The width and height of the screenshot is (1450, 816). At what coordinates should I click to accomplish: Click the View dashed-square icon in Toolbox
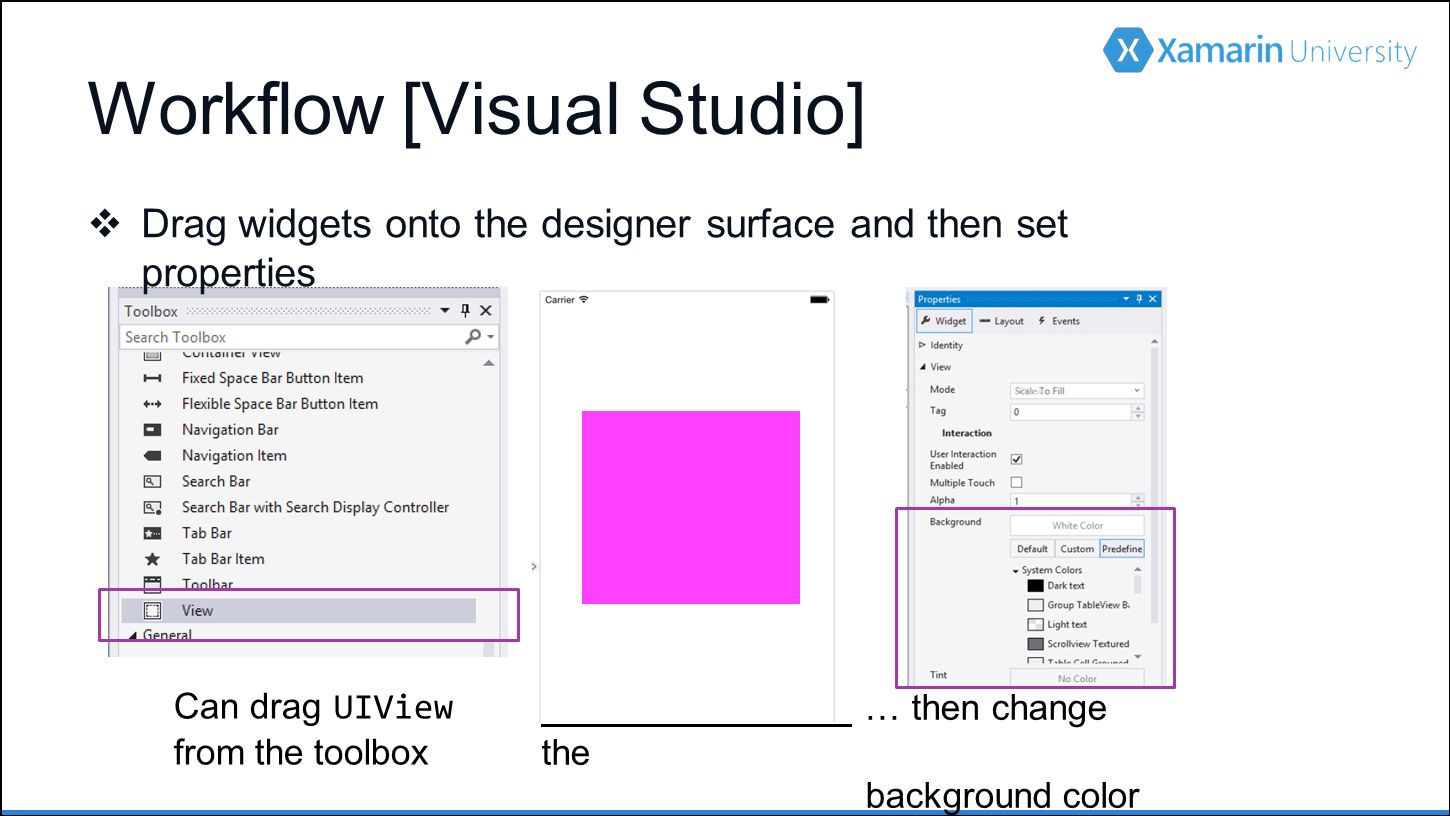tap(152, 610)
